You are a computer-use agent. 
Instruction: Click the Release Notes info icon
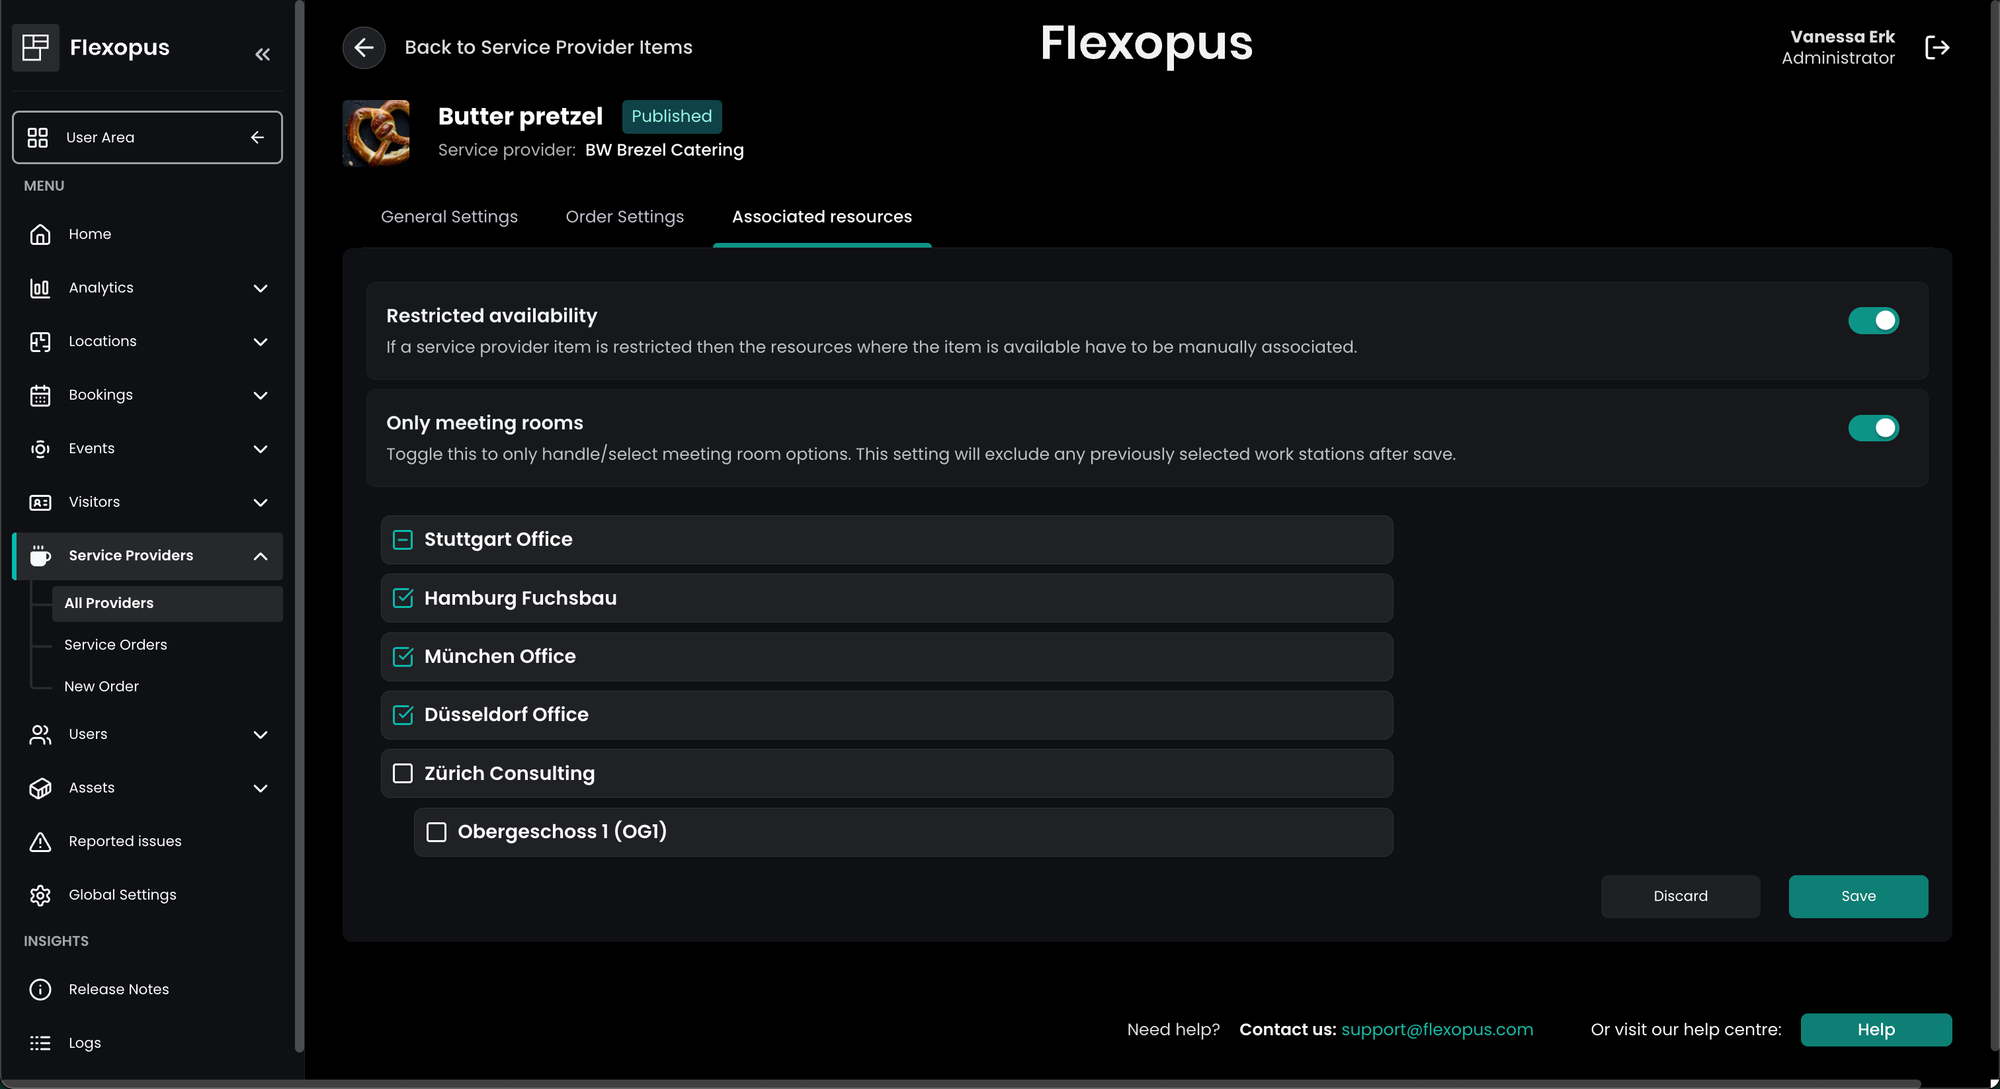click(x=40, y=990)
